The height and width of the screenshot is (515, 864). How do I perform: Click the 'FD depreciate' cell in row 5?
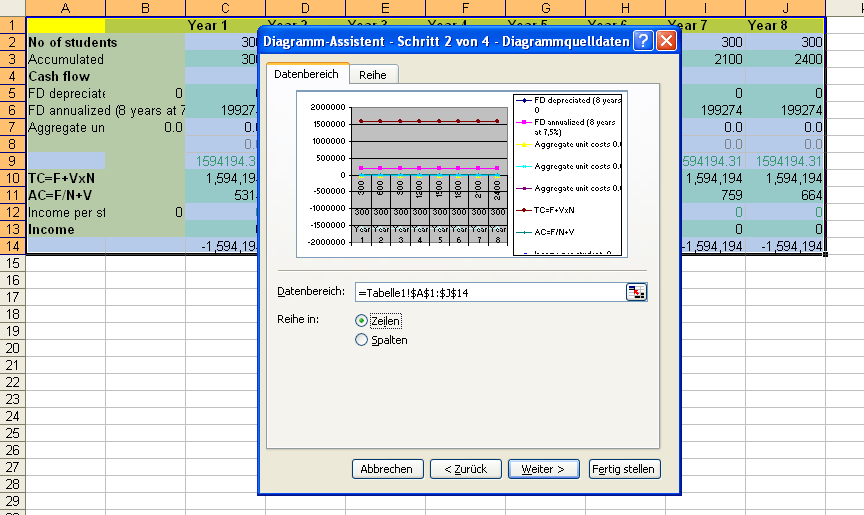[66, 94]
